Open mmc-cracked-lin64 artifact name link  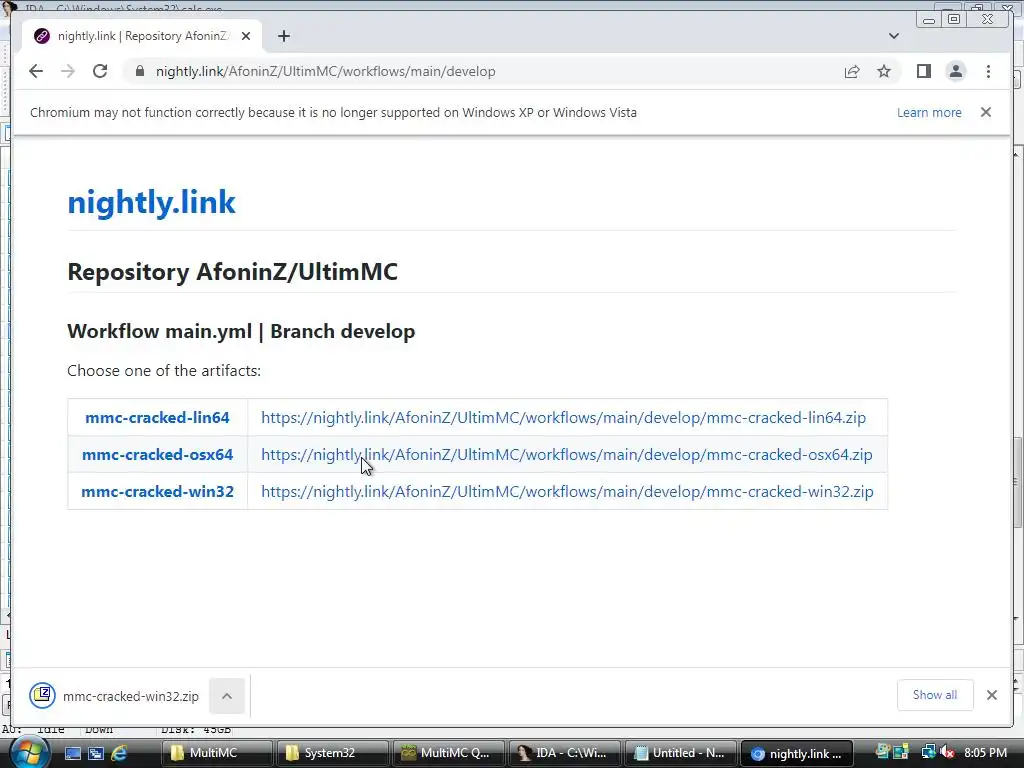(x=157, y=417)
